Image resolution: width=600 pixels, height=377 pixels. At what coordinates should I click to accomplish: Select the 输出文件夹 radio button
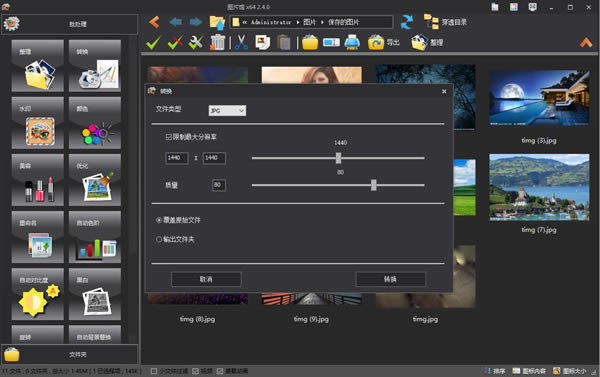159,239
